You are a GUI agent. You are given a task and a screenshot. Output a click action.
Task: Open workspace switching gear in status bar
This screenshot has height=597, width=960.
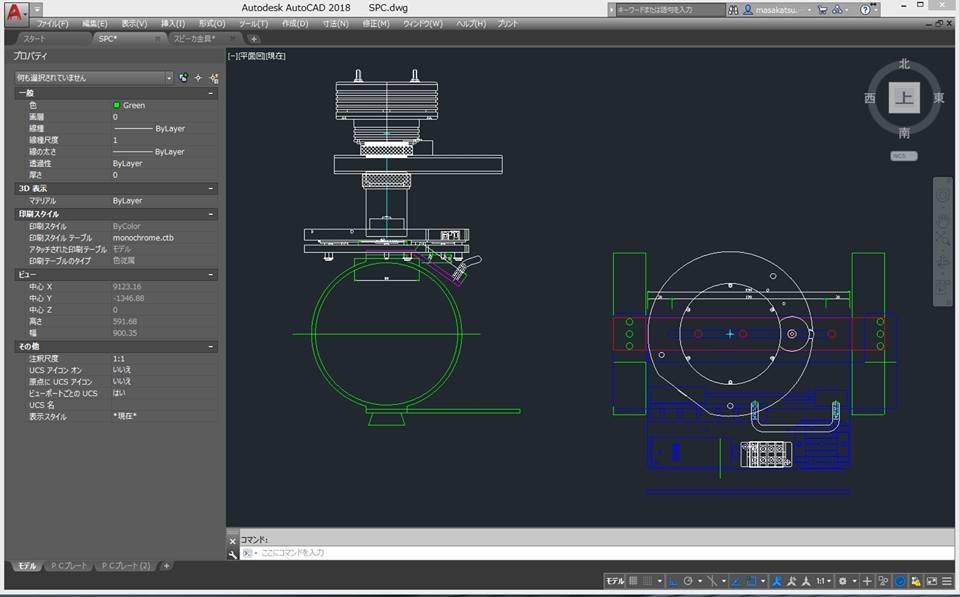coord(843,581)
